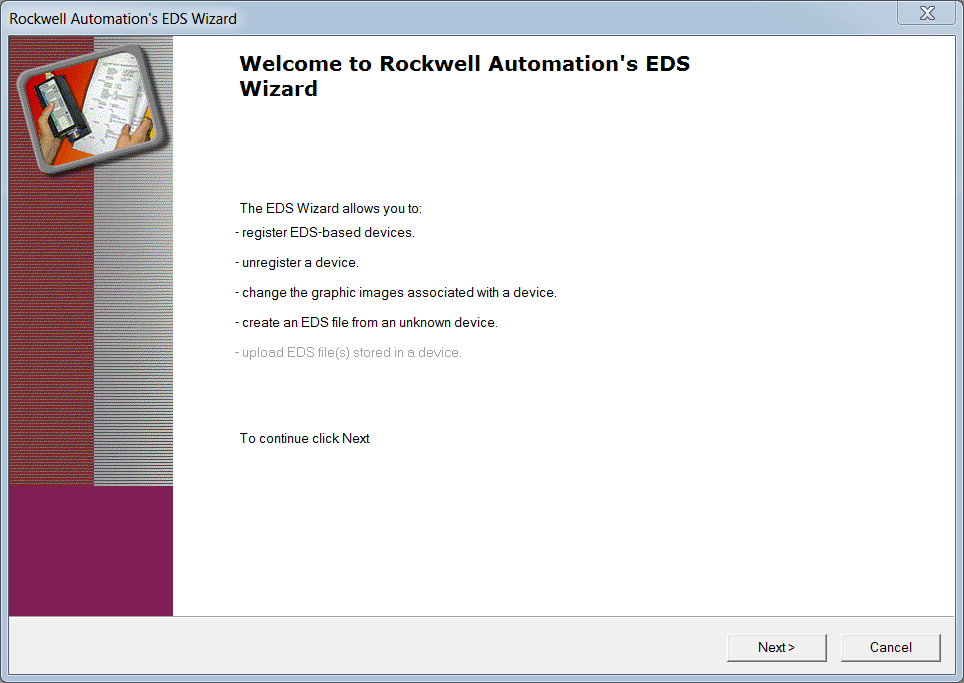This screenshot has height=683, width=964.
Task: Close the EDS Wizard window
Action: pyautogui.click(x=926, y=13)
